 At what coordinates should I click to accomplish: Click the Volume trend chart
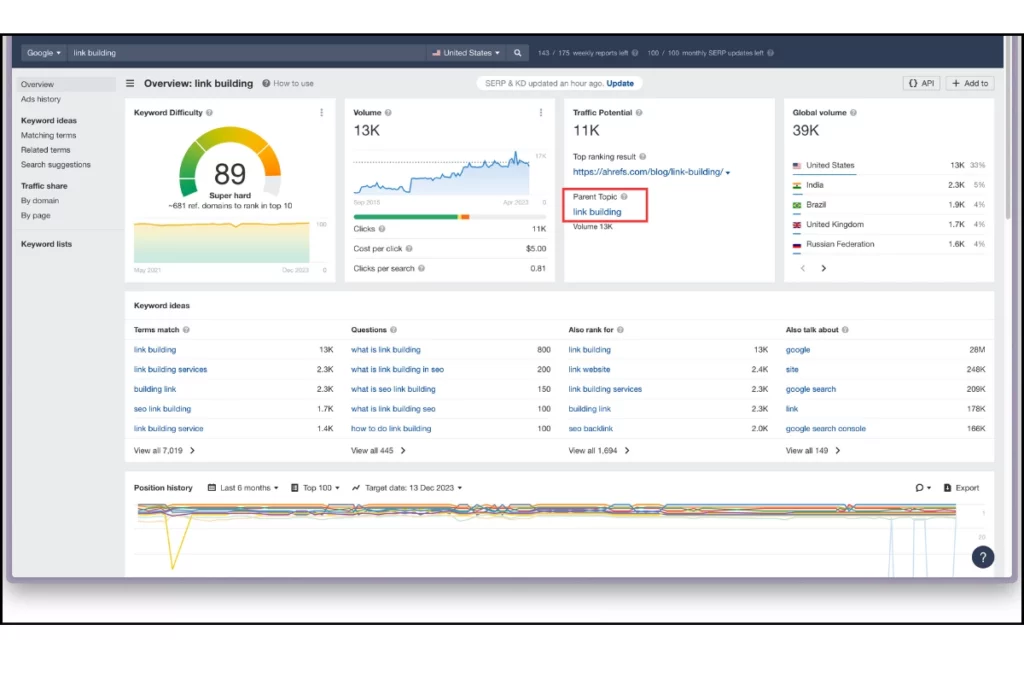pyautogui.click(x=441, y=174)
